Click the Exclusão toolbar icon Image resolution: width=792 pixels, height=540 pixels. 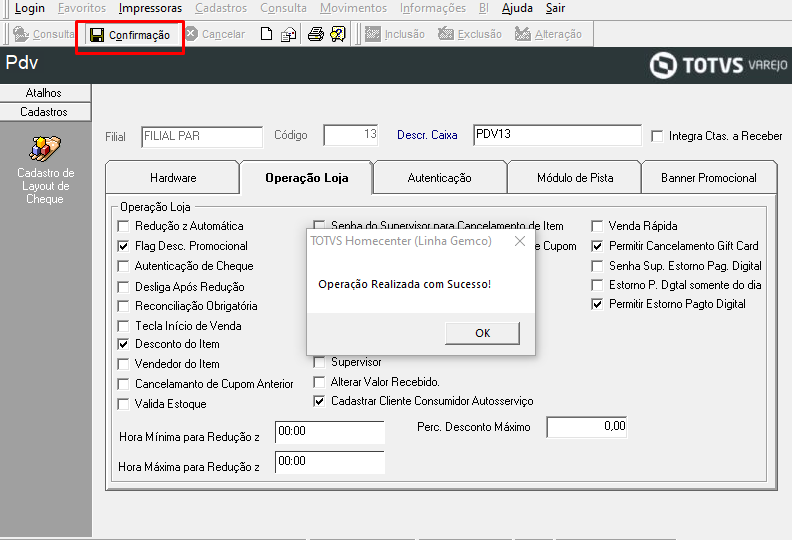446,34
